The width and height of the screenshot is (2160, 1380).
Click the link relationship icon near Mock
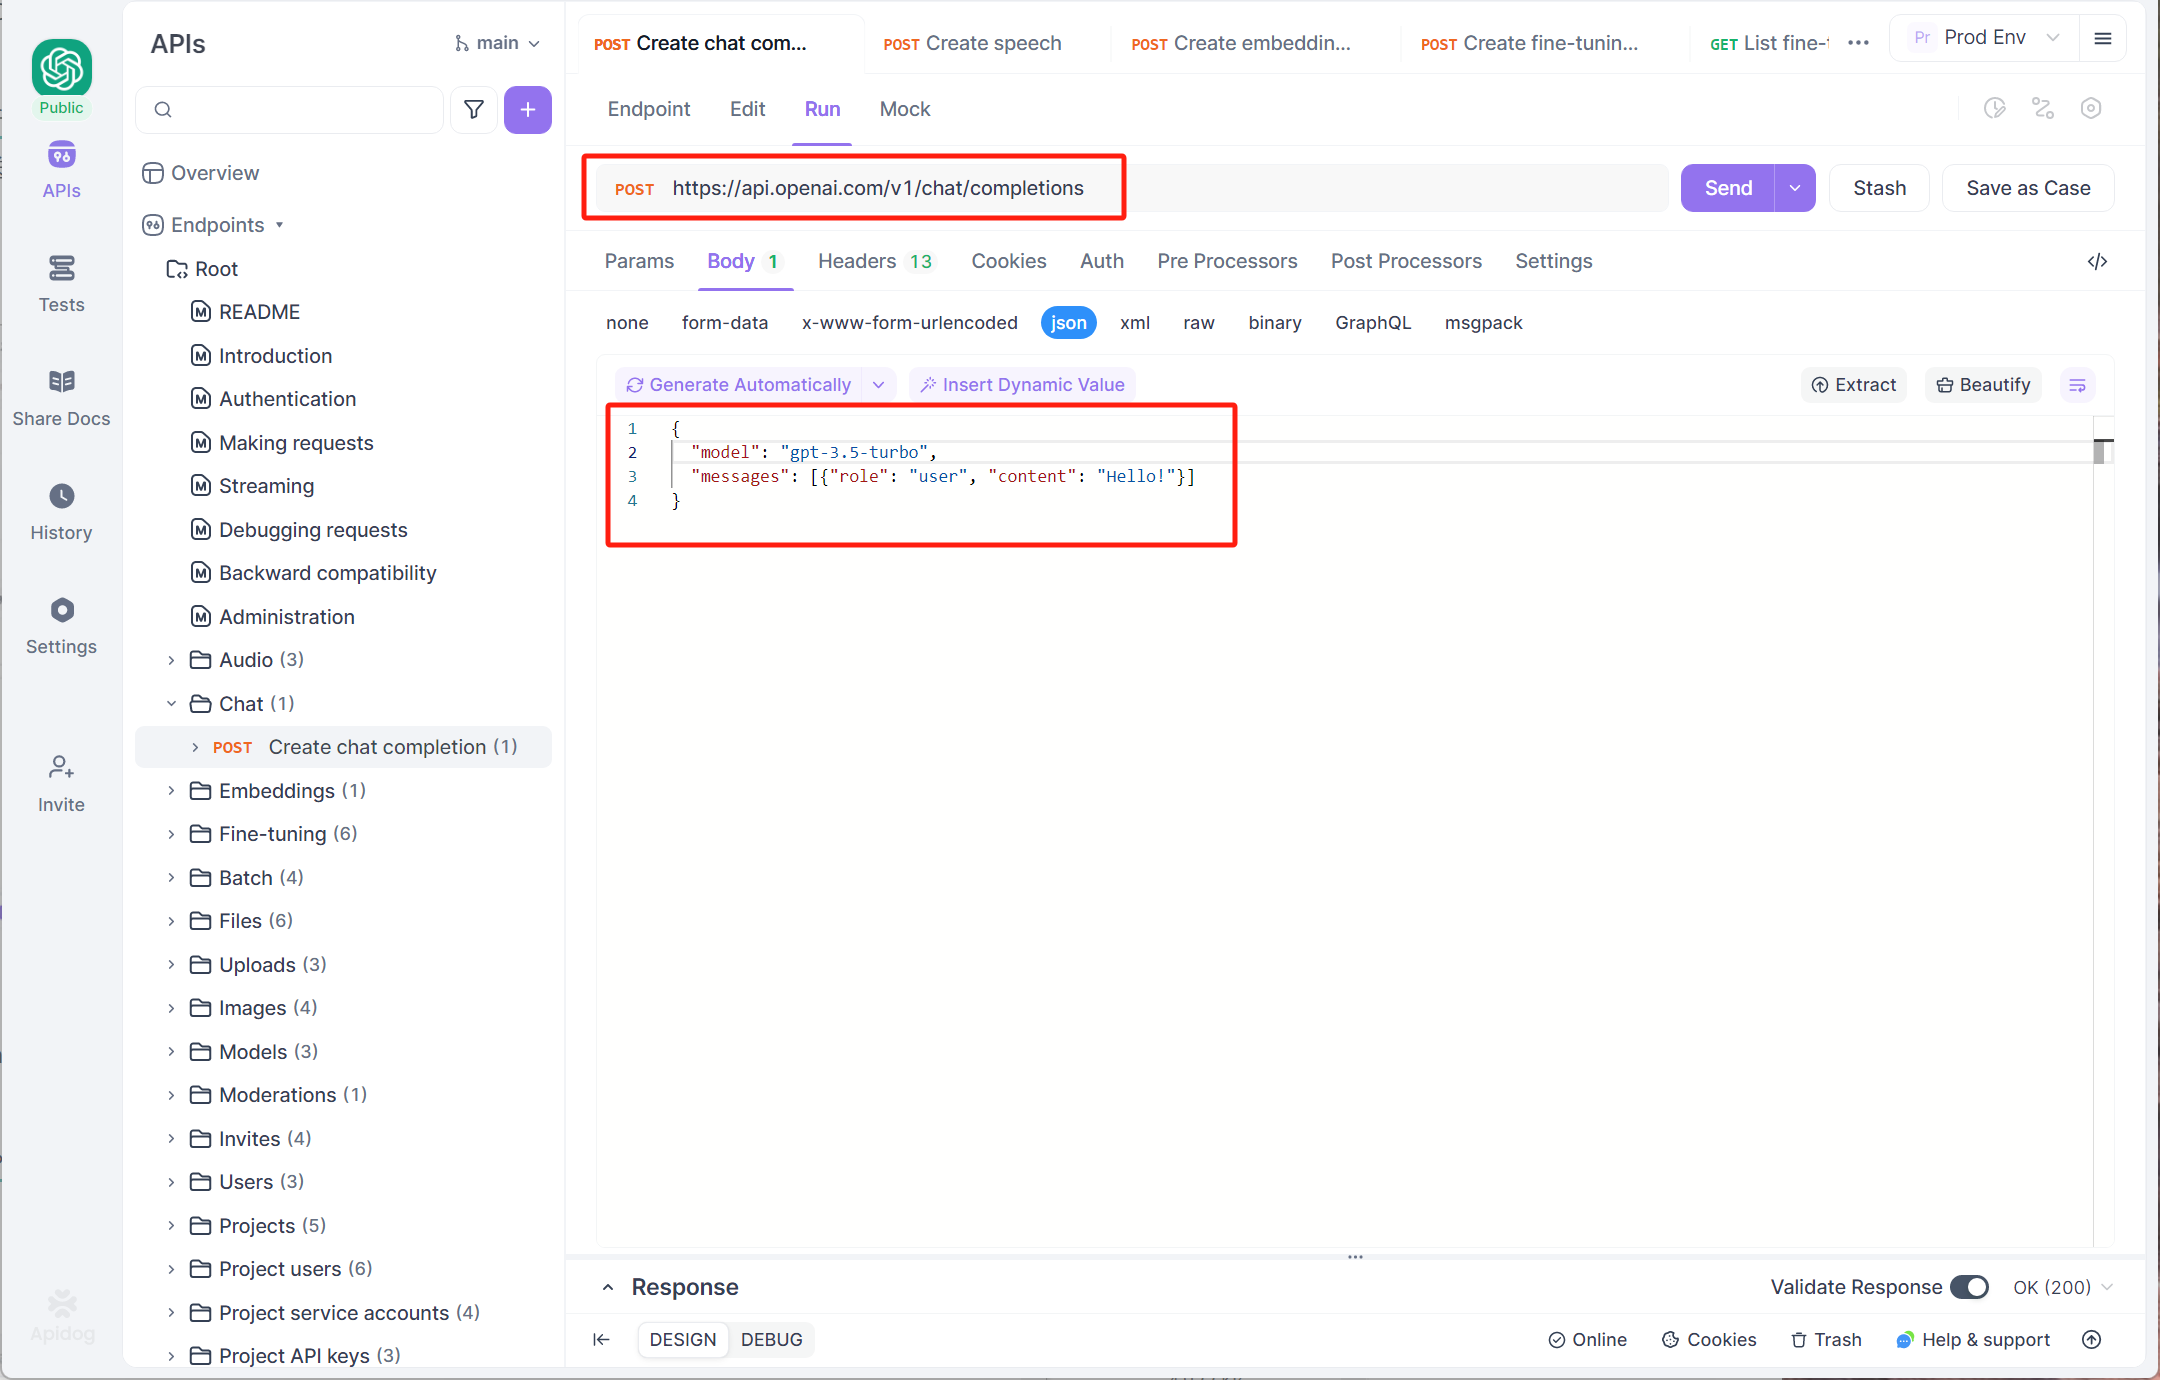(2043, 108)
